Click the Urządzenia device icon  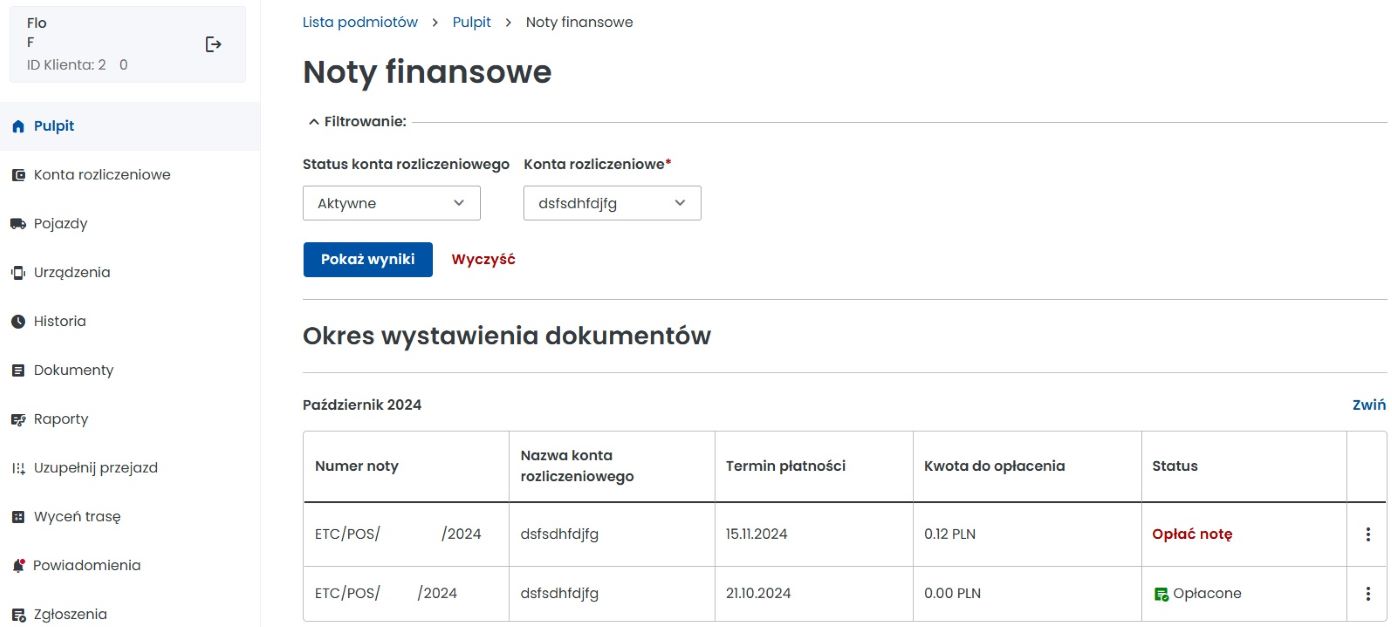coord(17,273)
